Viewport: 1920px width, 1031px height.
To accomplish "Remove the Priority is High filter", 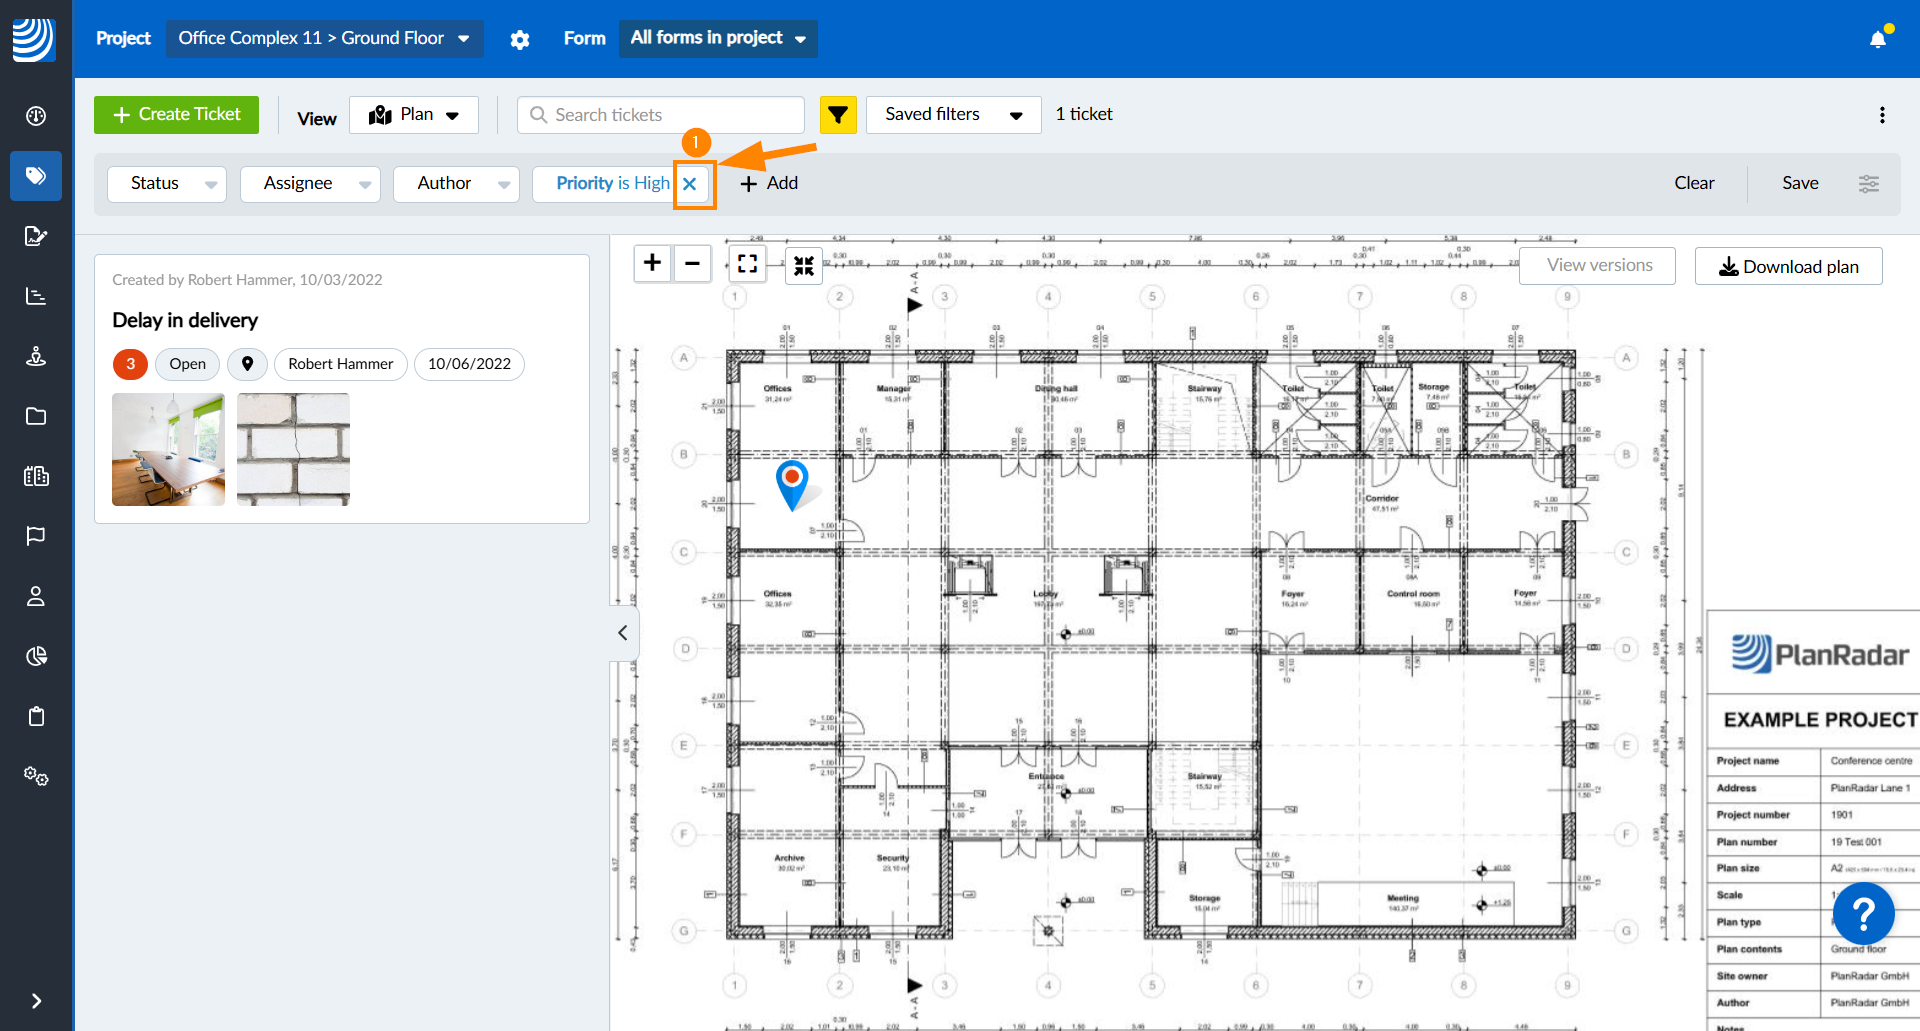I will click(x=690, y=184).
